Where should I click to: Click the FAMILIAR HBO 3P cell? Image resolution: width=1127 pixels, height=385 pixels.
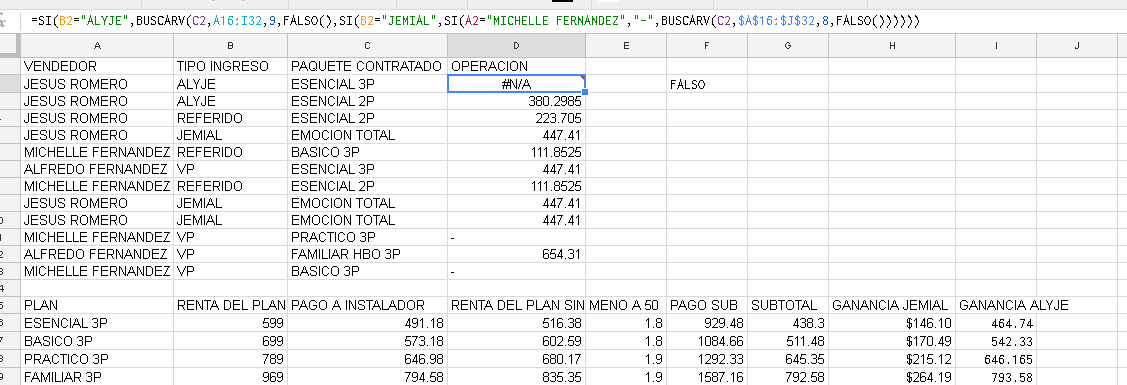coord(367,254)
